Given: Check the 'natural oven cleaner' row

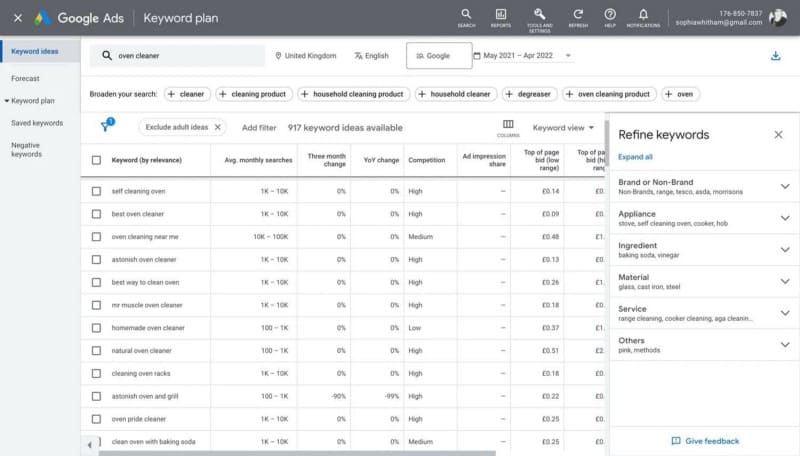Looking at the screenshot, I should pyautogui.click(x=96, y=350).
